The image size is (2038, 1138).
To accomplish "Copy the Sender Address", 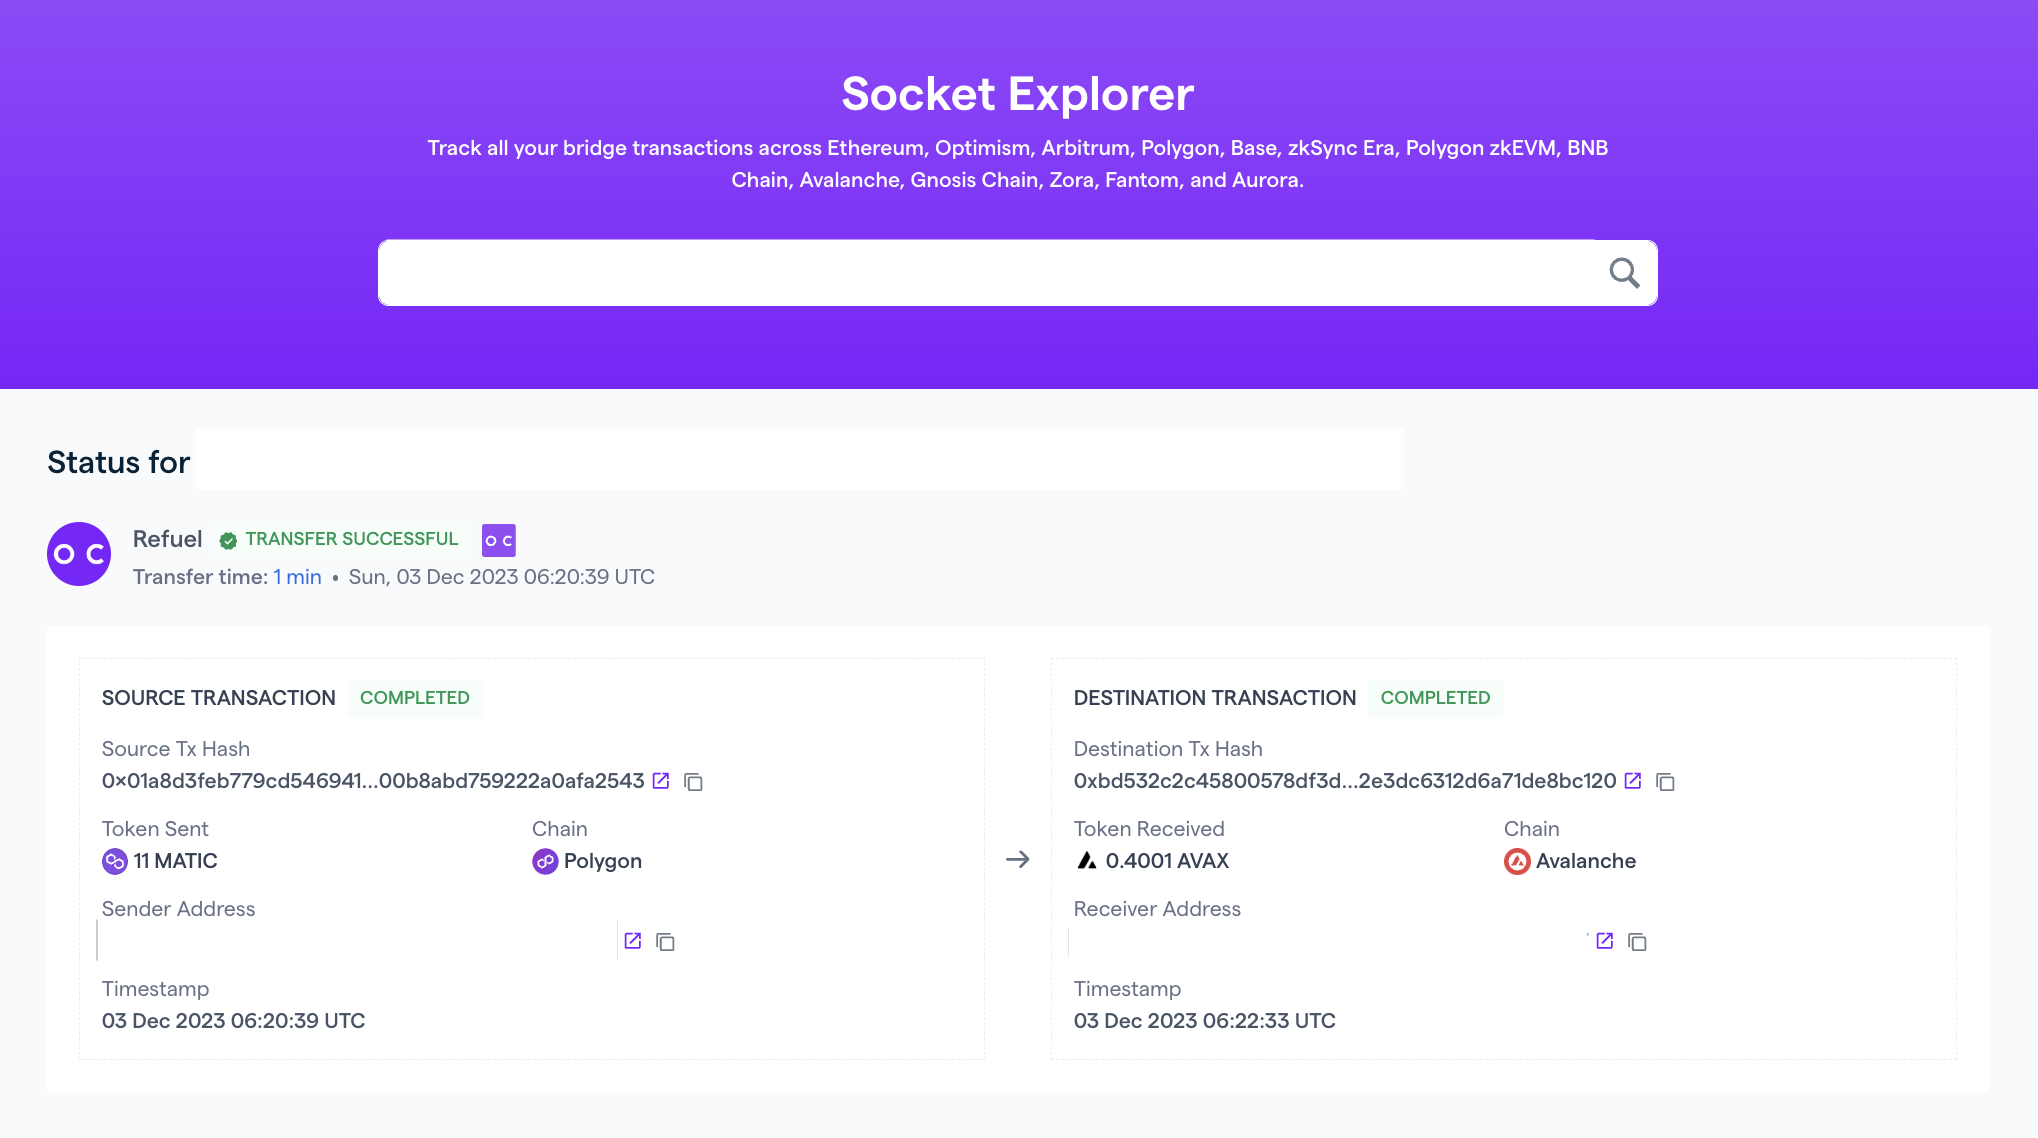I will tap(664, 941).
